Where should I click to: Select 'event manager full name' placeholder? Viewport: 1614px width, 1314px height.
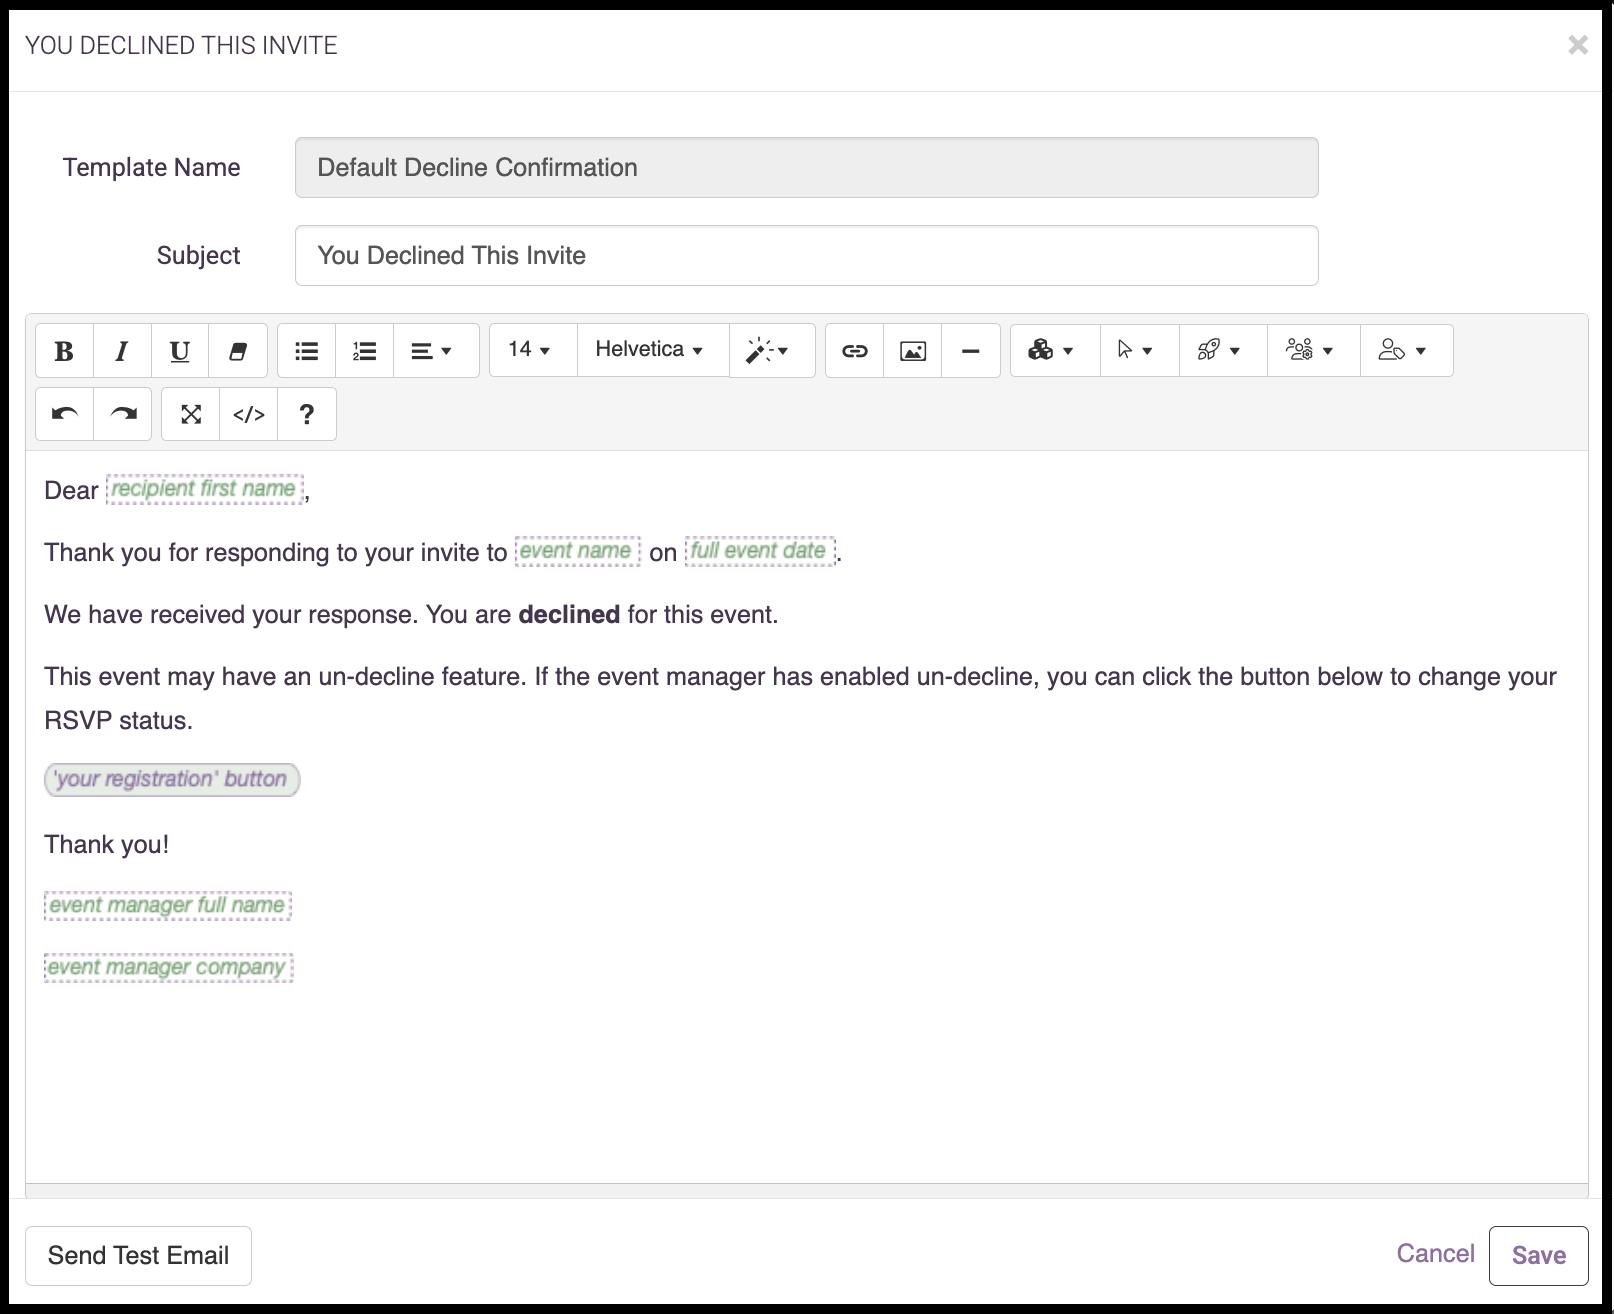(168, 905)
